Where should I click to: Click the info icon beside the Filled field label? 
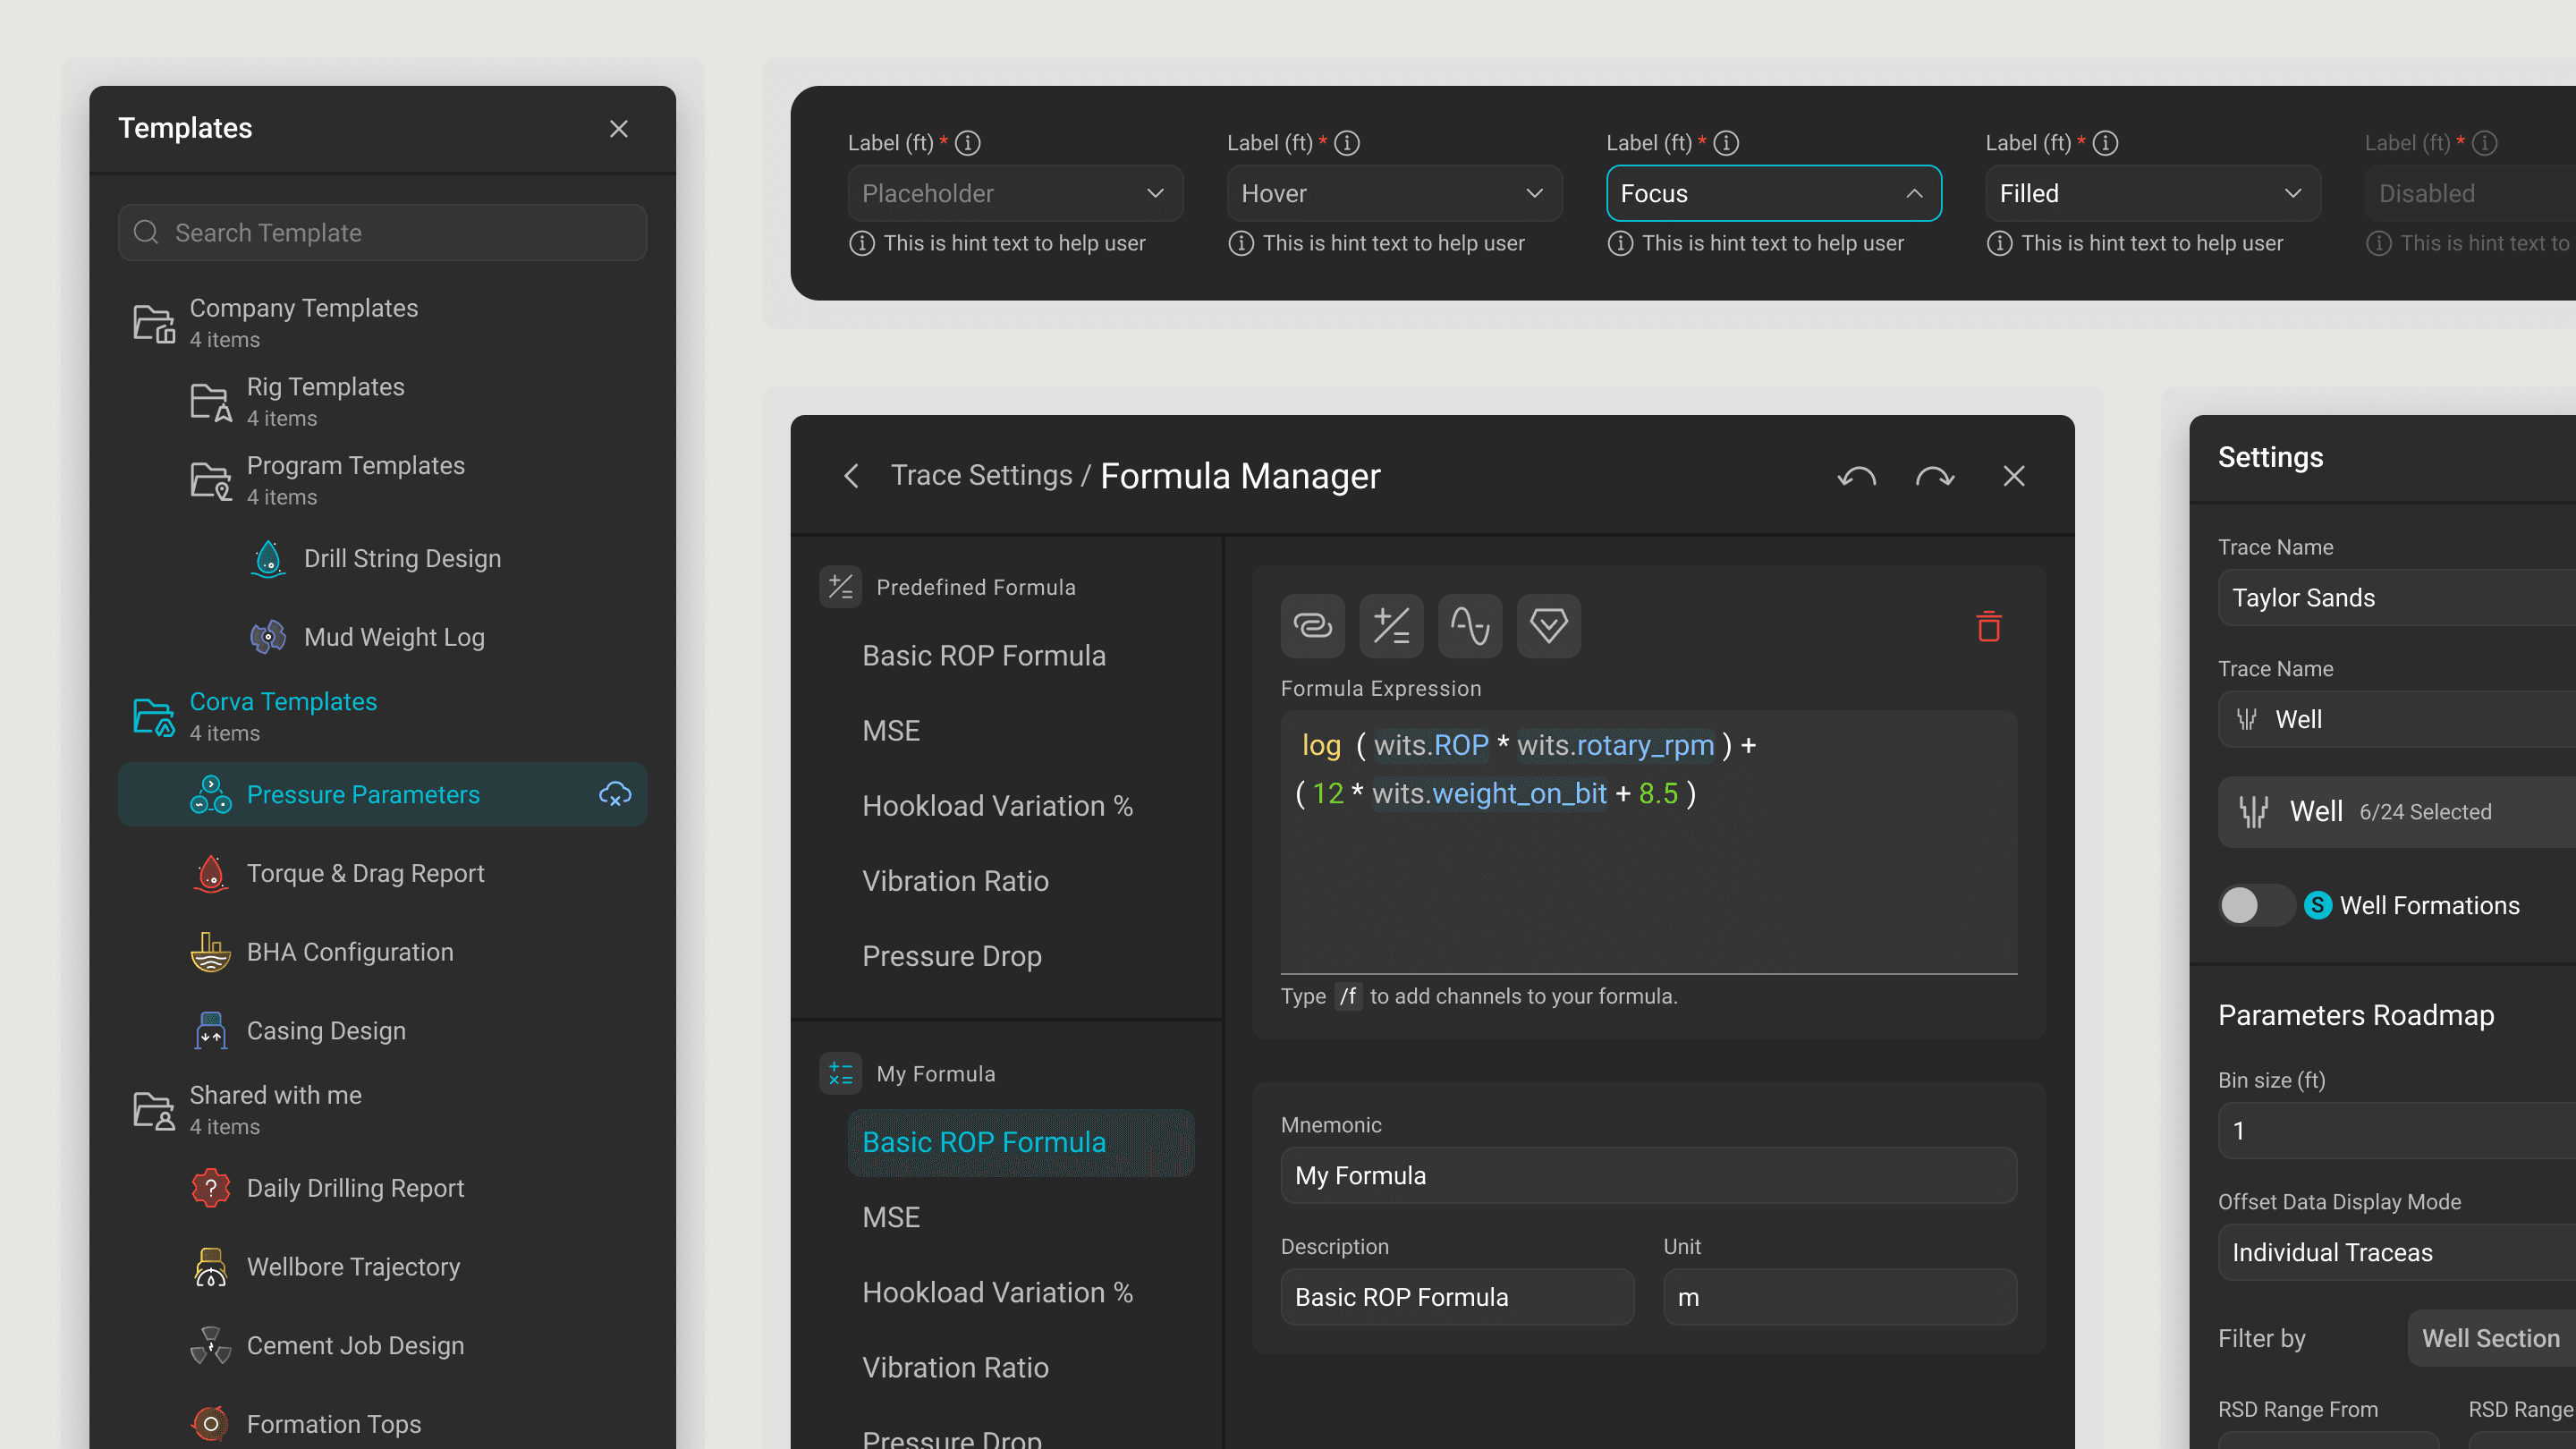click(2105, 143)
